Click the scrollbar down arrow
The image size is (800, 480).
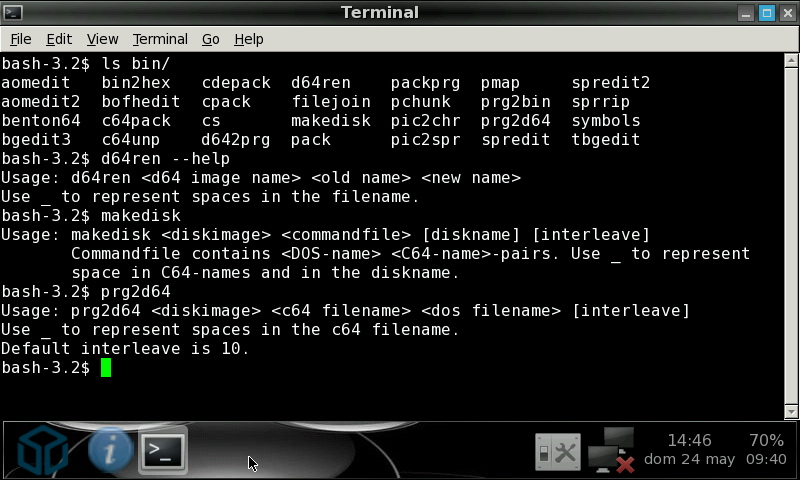[x=791, y=411]
